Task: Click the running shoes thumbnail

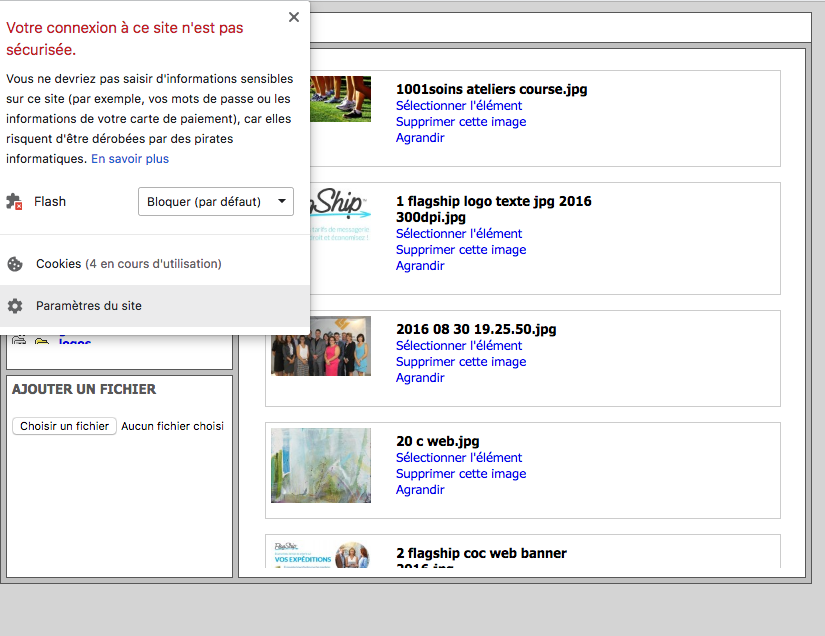Action: [x=340, y=99]
